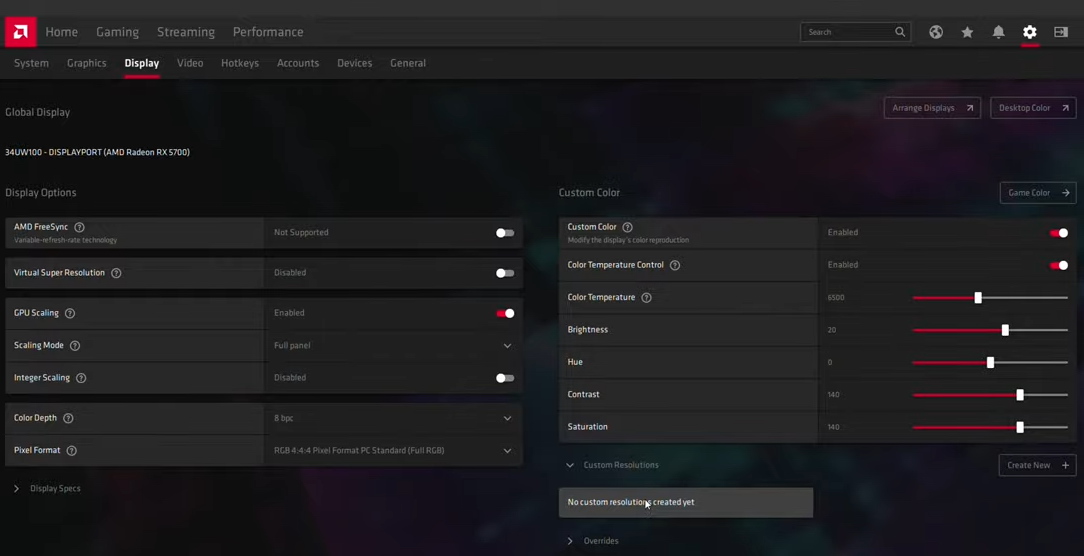The height and width of the screenshot is (556, 1084).
Task: Adjust Color Temperature slider handle
Action: [x=978, y=298]
